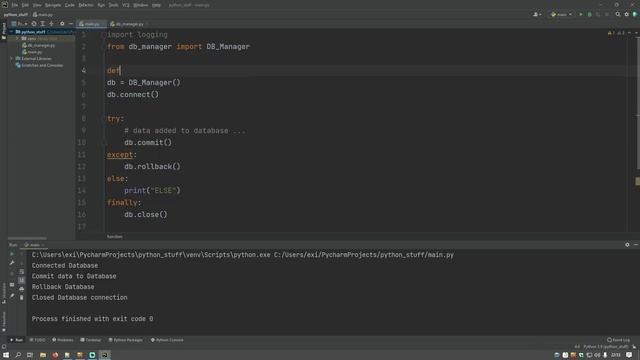
Task: Open the Terminal tool window tab
Action: tap(91, 340)
